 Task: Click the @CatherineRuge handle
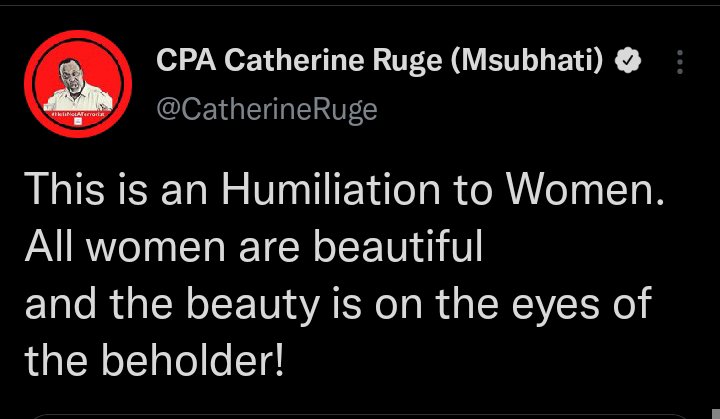click(x=267, y=108)
